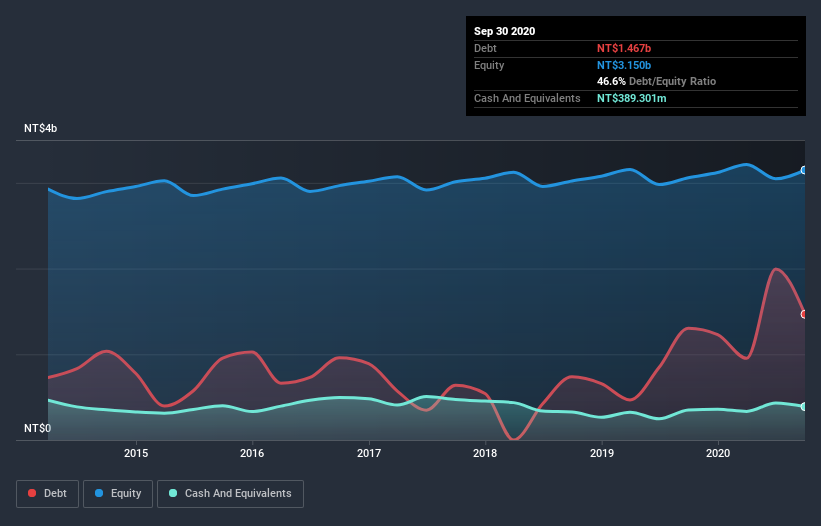This screenshot has width=821, height=526.
Task: Click the 2015 x-axis label
Action: tap(136, 453)
